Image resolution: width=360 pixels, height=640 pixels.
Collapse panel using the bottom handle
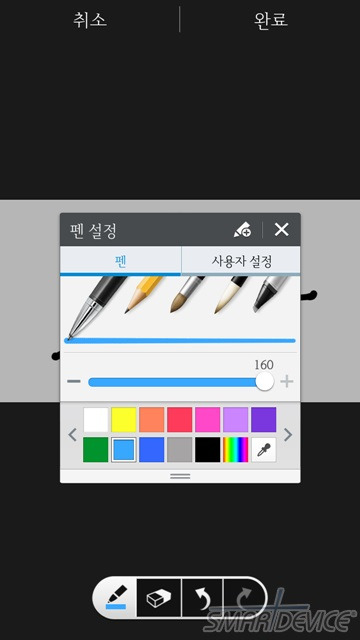tap(180, 476)
